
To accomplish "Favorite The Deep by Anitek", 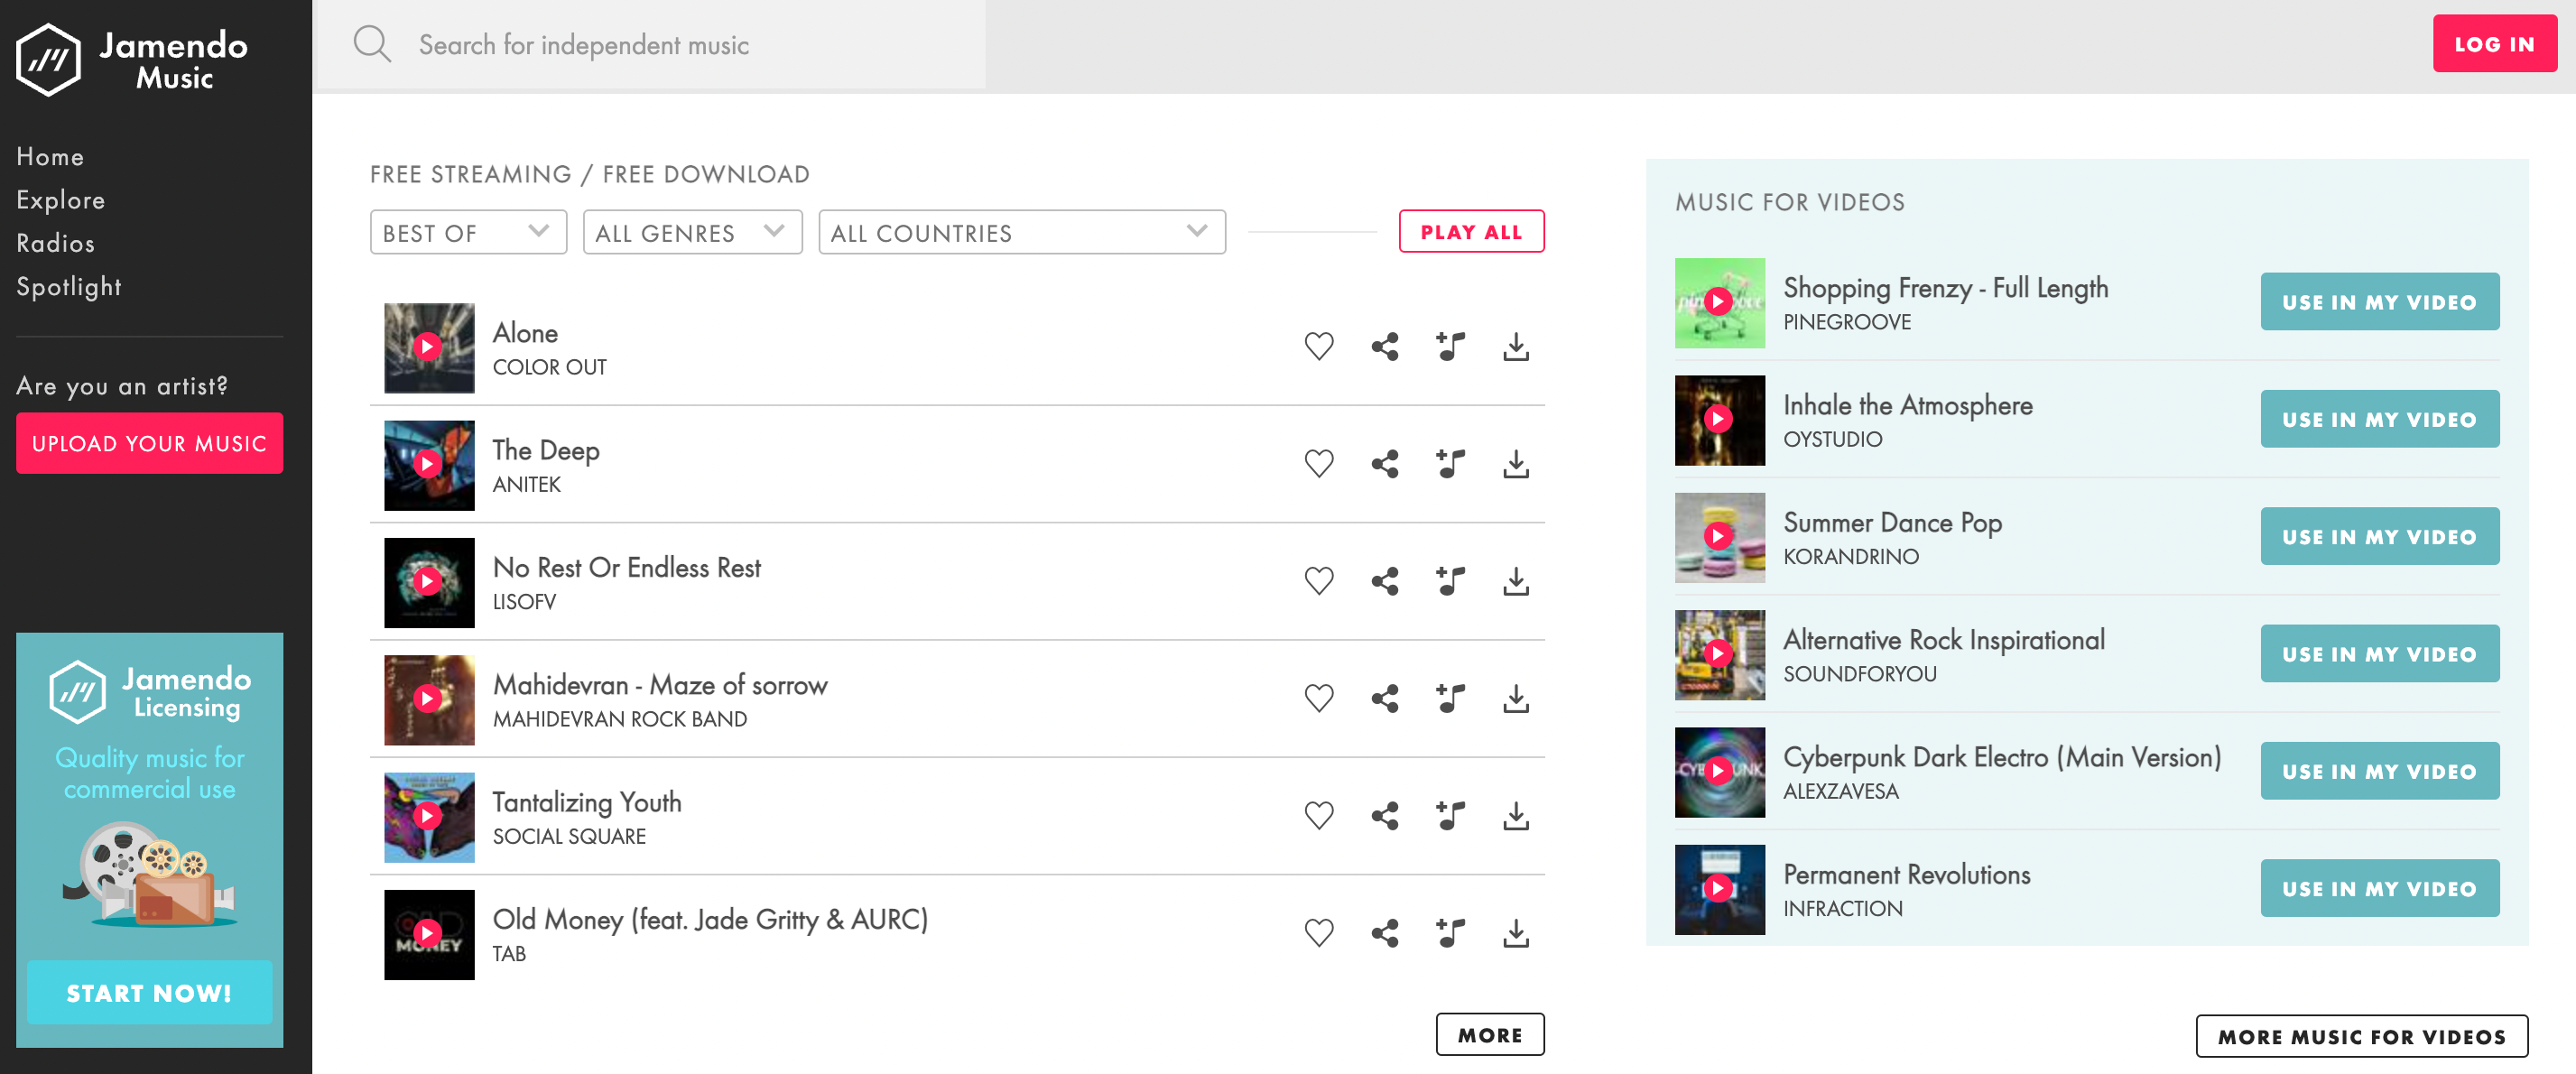I will [1319, 463].
